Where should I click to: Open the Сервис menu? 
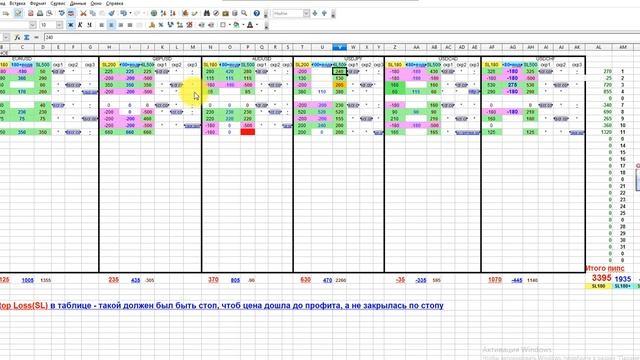coord(58,3)
